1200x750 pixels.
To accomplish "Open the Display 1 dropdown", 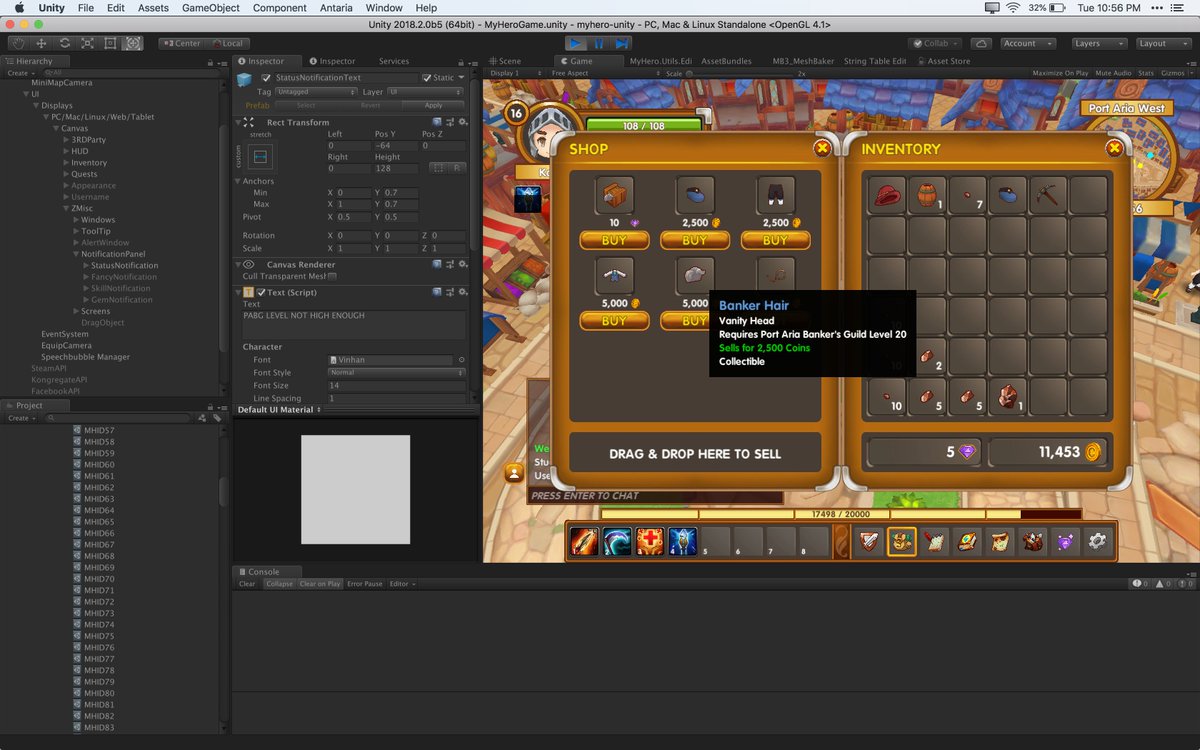I will pyautogui.click(x=516, y=73).
